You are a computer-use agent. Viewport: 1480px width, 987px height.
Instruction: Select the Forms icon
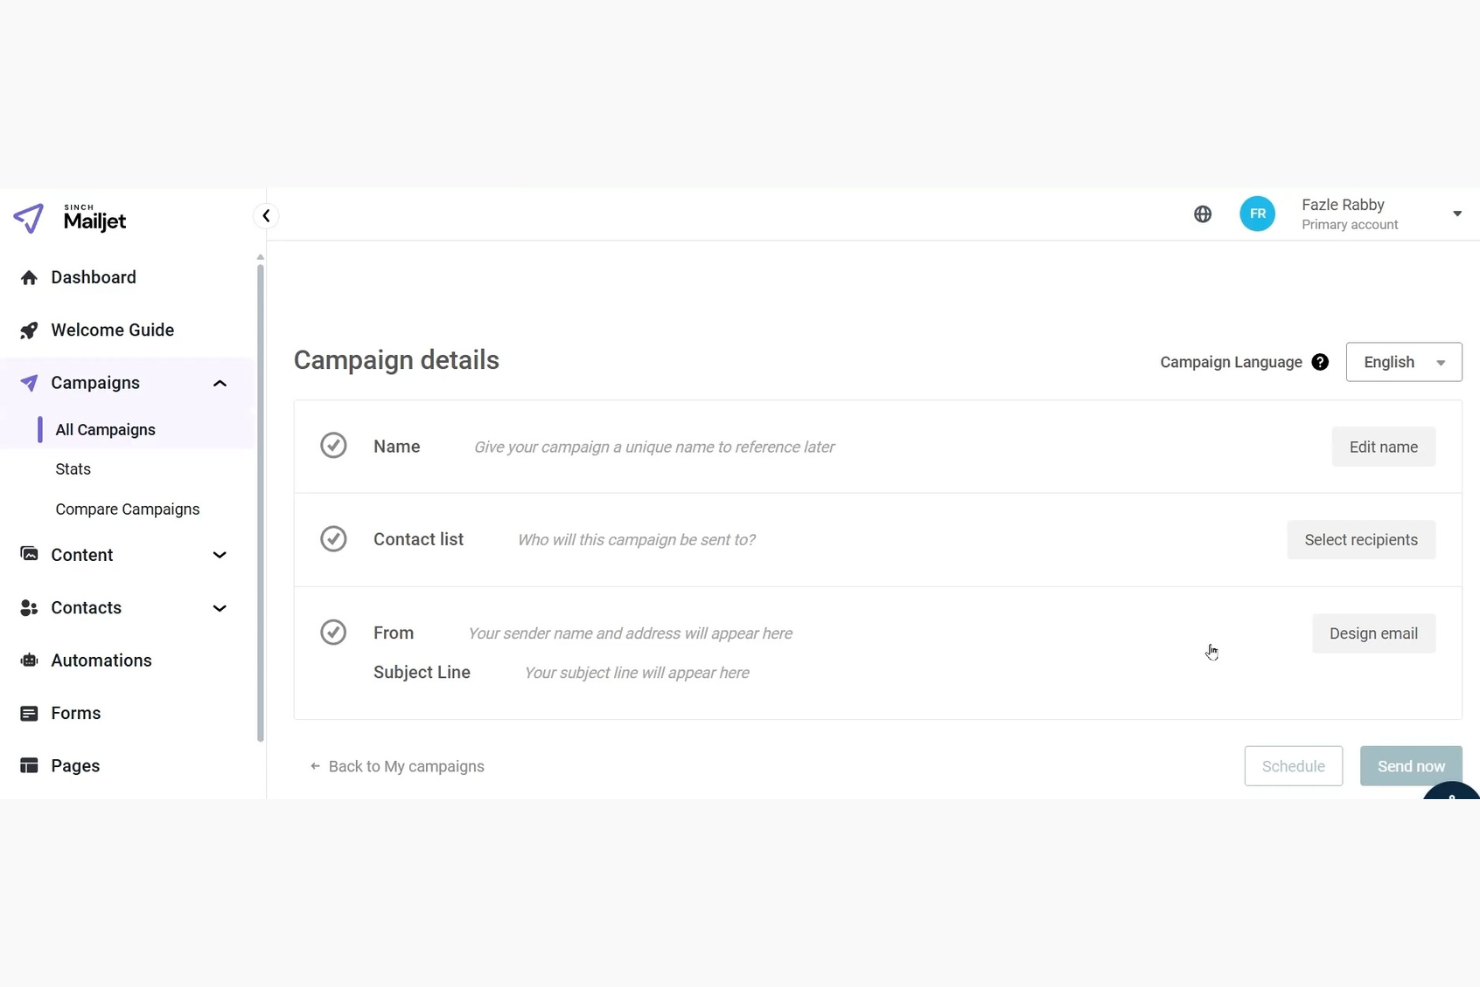tap(29, 712)
